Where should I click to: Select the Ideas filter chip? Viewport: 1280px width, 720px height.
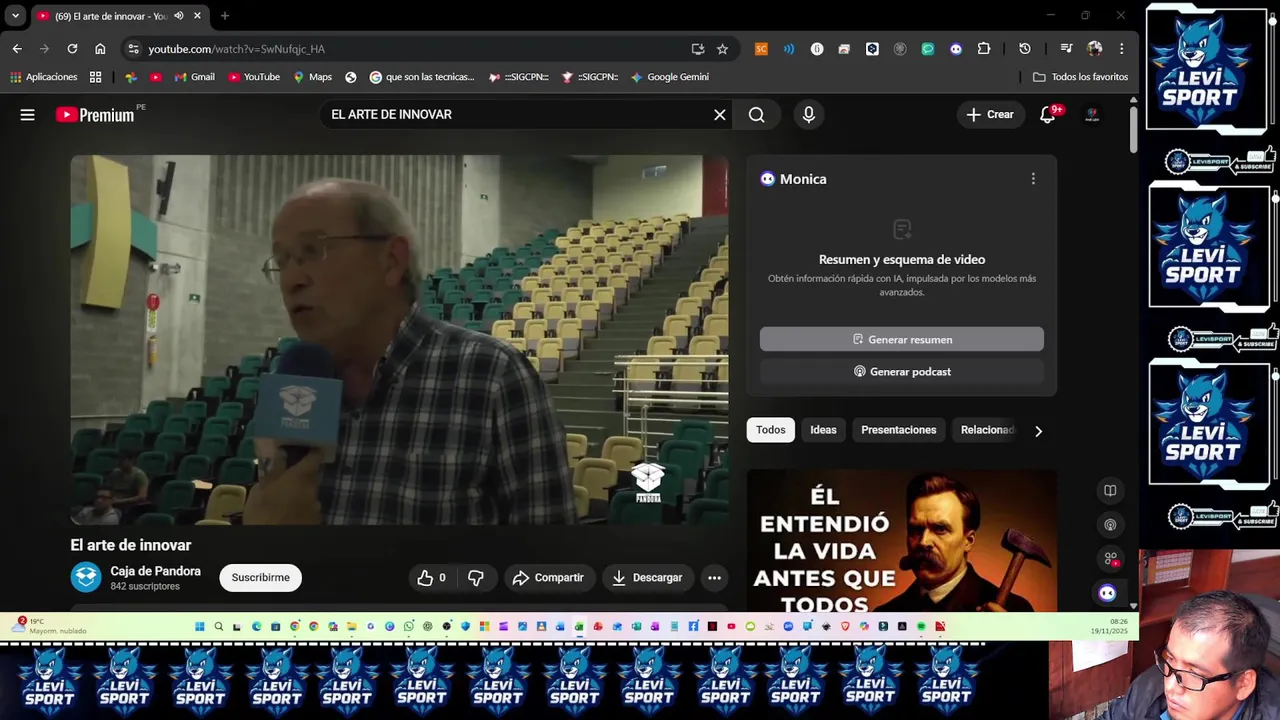pyautogui.click(x=823, y=430)
